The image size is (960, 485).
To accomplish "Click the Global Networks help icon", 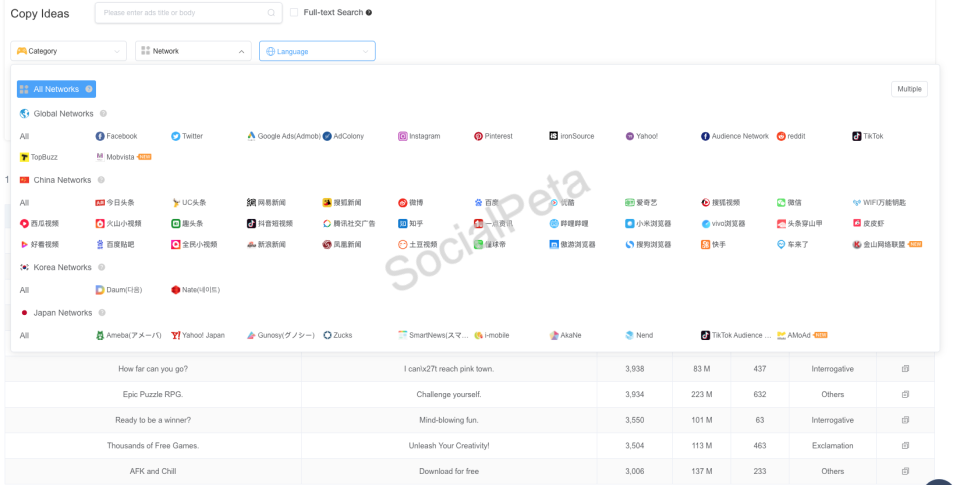I will click(x=103, y=113).
